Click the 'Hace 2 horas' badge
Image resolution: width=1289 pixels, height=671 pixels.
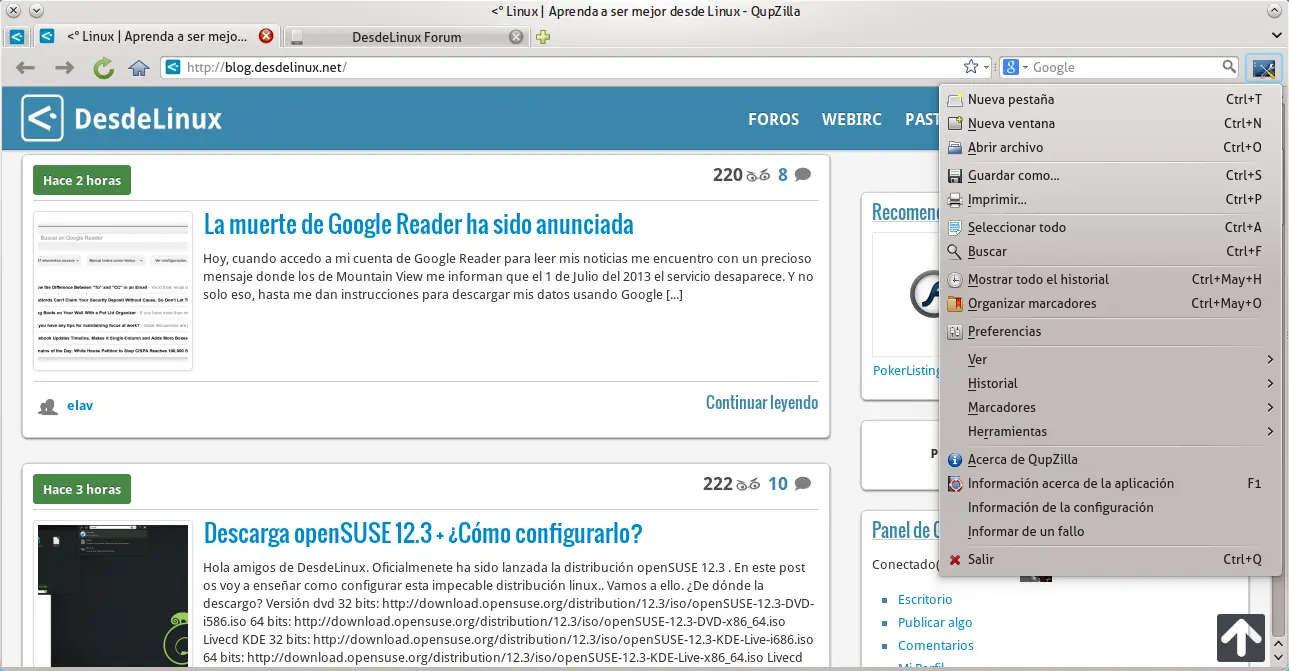(x=82, y=180)
